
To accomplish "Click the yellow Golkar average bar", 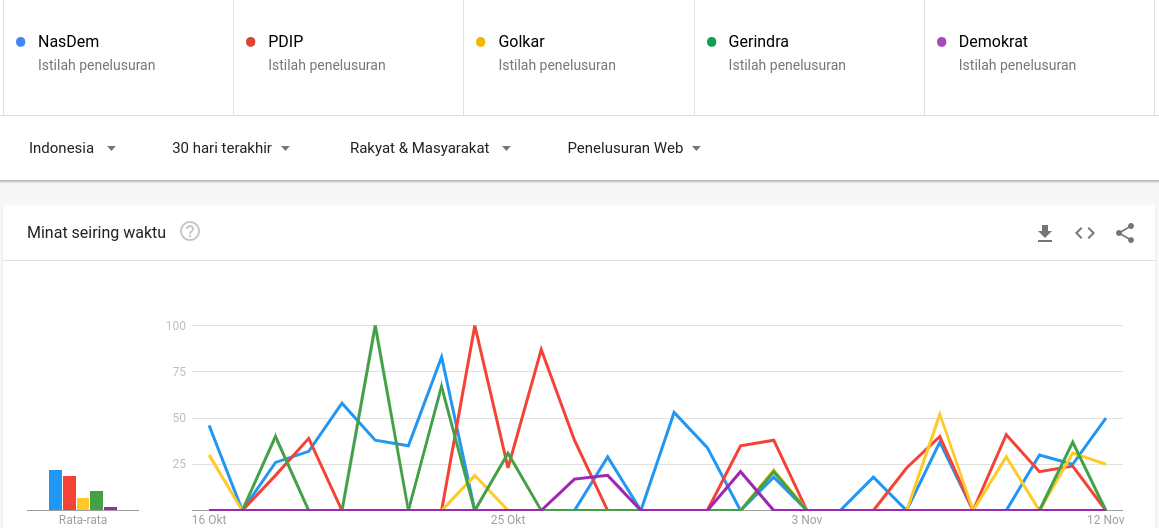I will (x=83, y=504).
